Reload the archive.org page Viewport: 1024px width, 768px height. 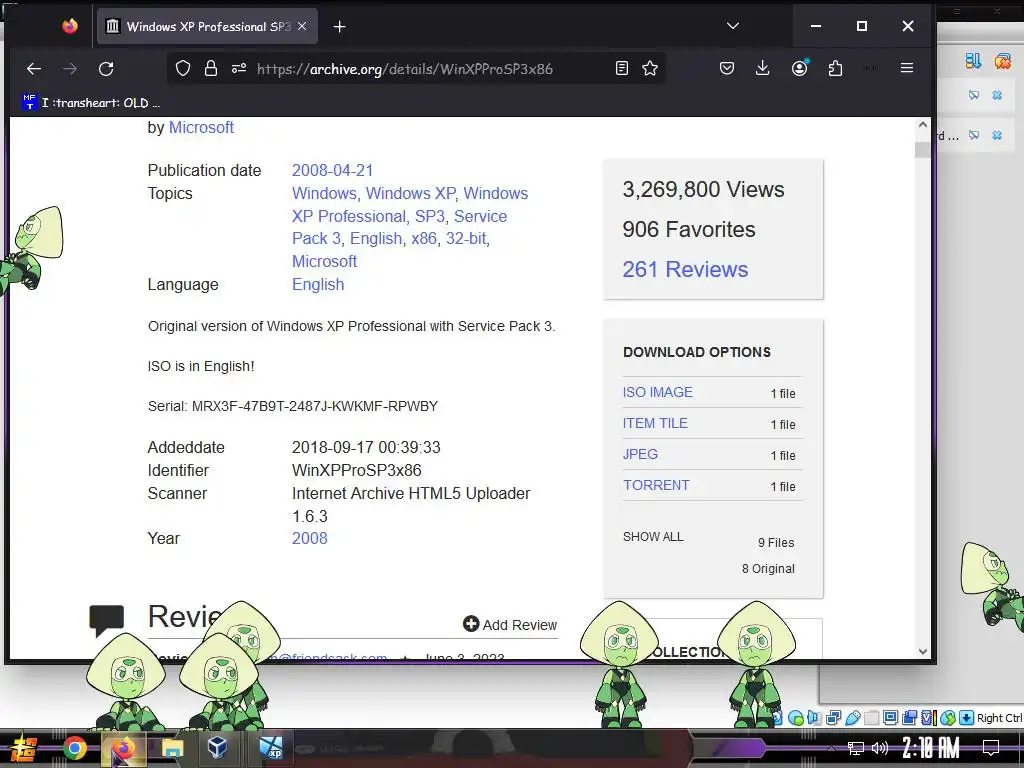click(106, 69)
